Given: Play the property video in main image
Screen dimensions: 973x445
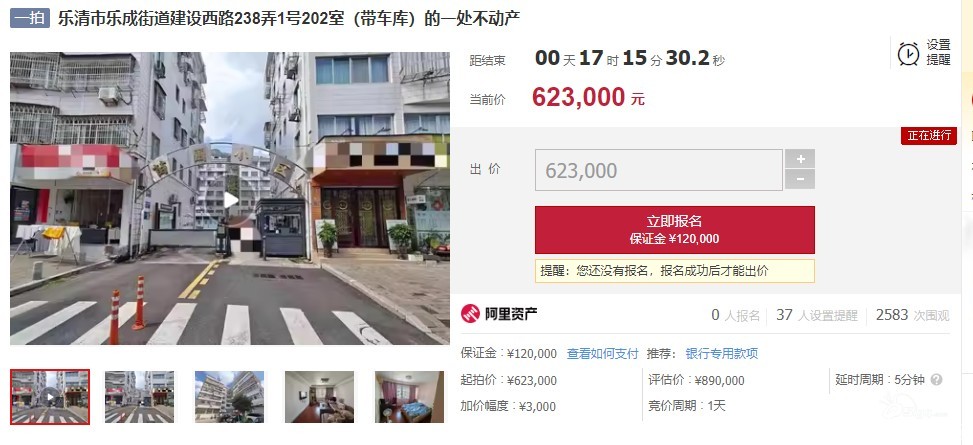Looking at the screenshot, I should [x=230, y=200].
